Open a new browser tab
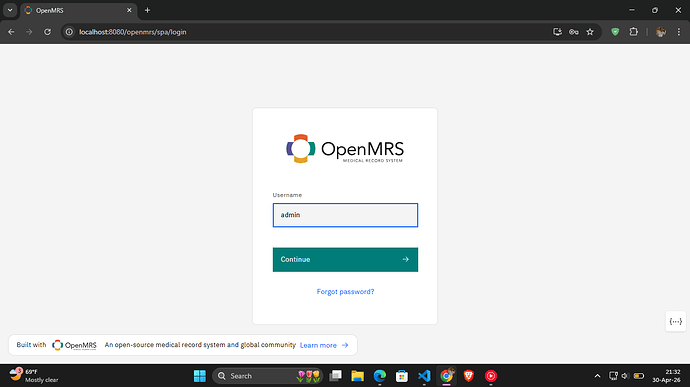The image size is (690, 387). point(147,10)
